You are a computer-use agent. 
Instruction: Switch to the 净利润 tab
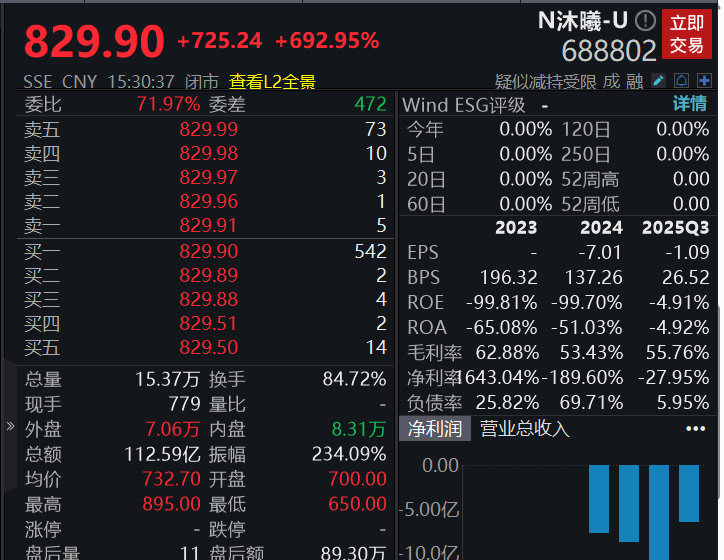pos(434,429)
